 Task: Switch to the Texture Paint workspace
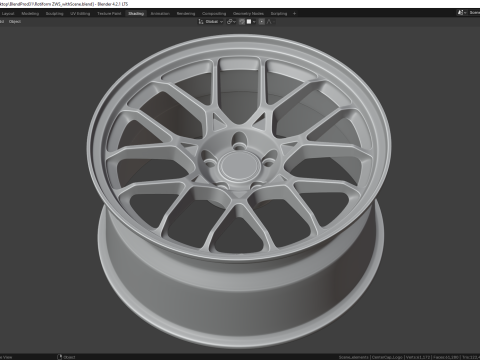click(x=109, y=14)
